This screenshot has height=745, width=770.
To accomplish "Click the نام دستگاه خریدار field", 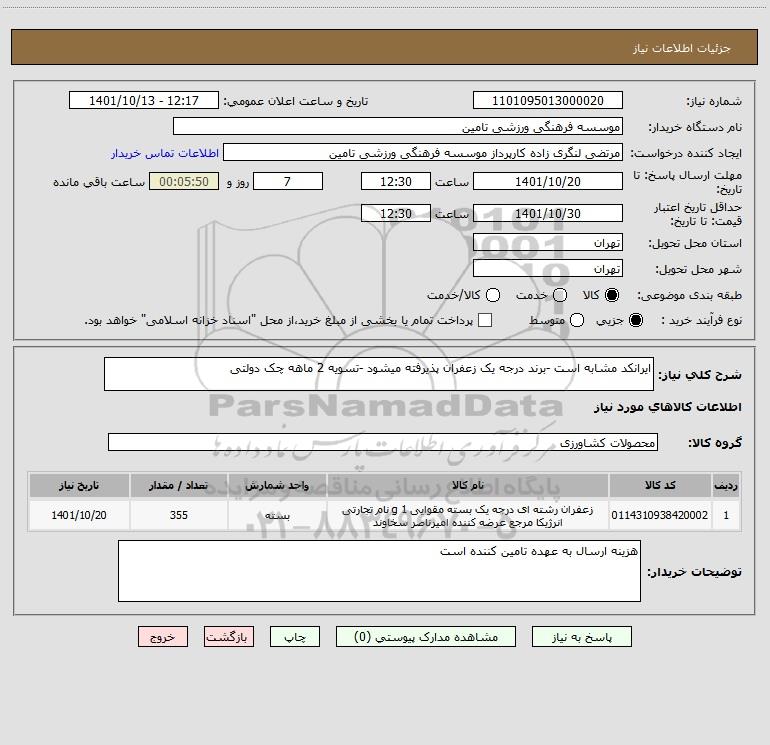I will click(398, 126).
